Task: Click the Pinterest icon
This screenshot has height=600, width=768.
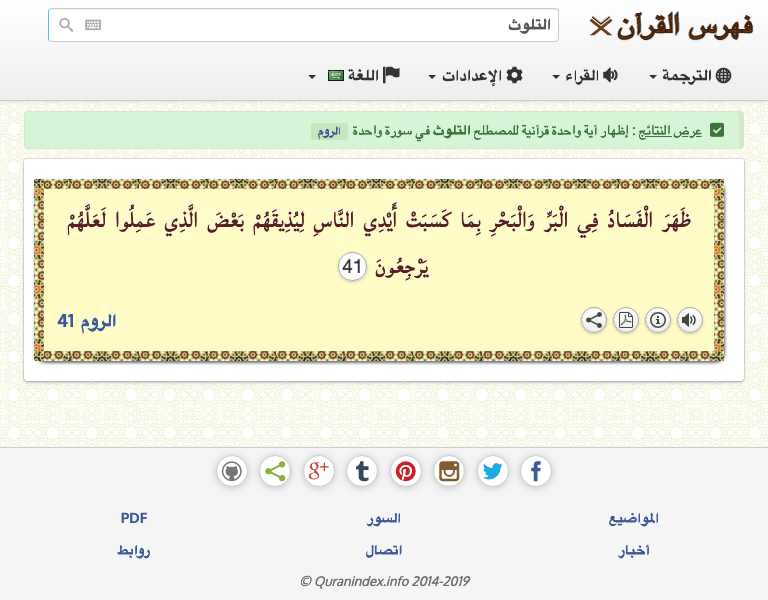Action: pos(406,471)
